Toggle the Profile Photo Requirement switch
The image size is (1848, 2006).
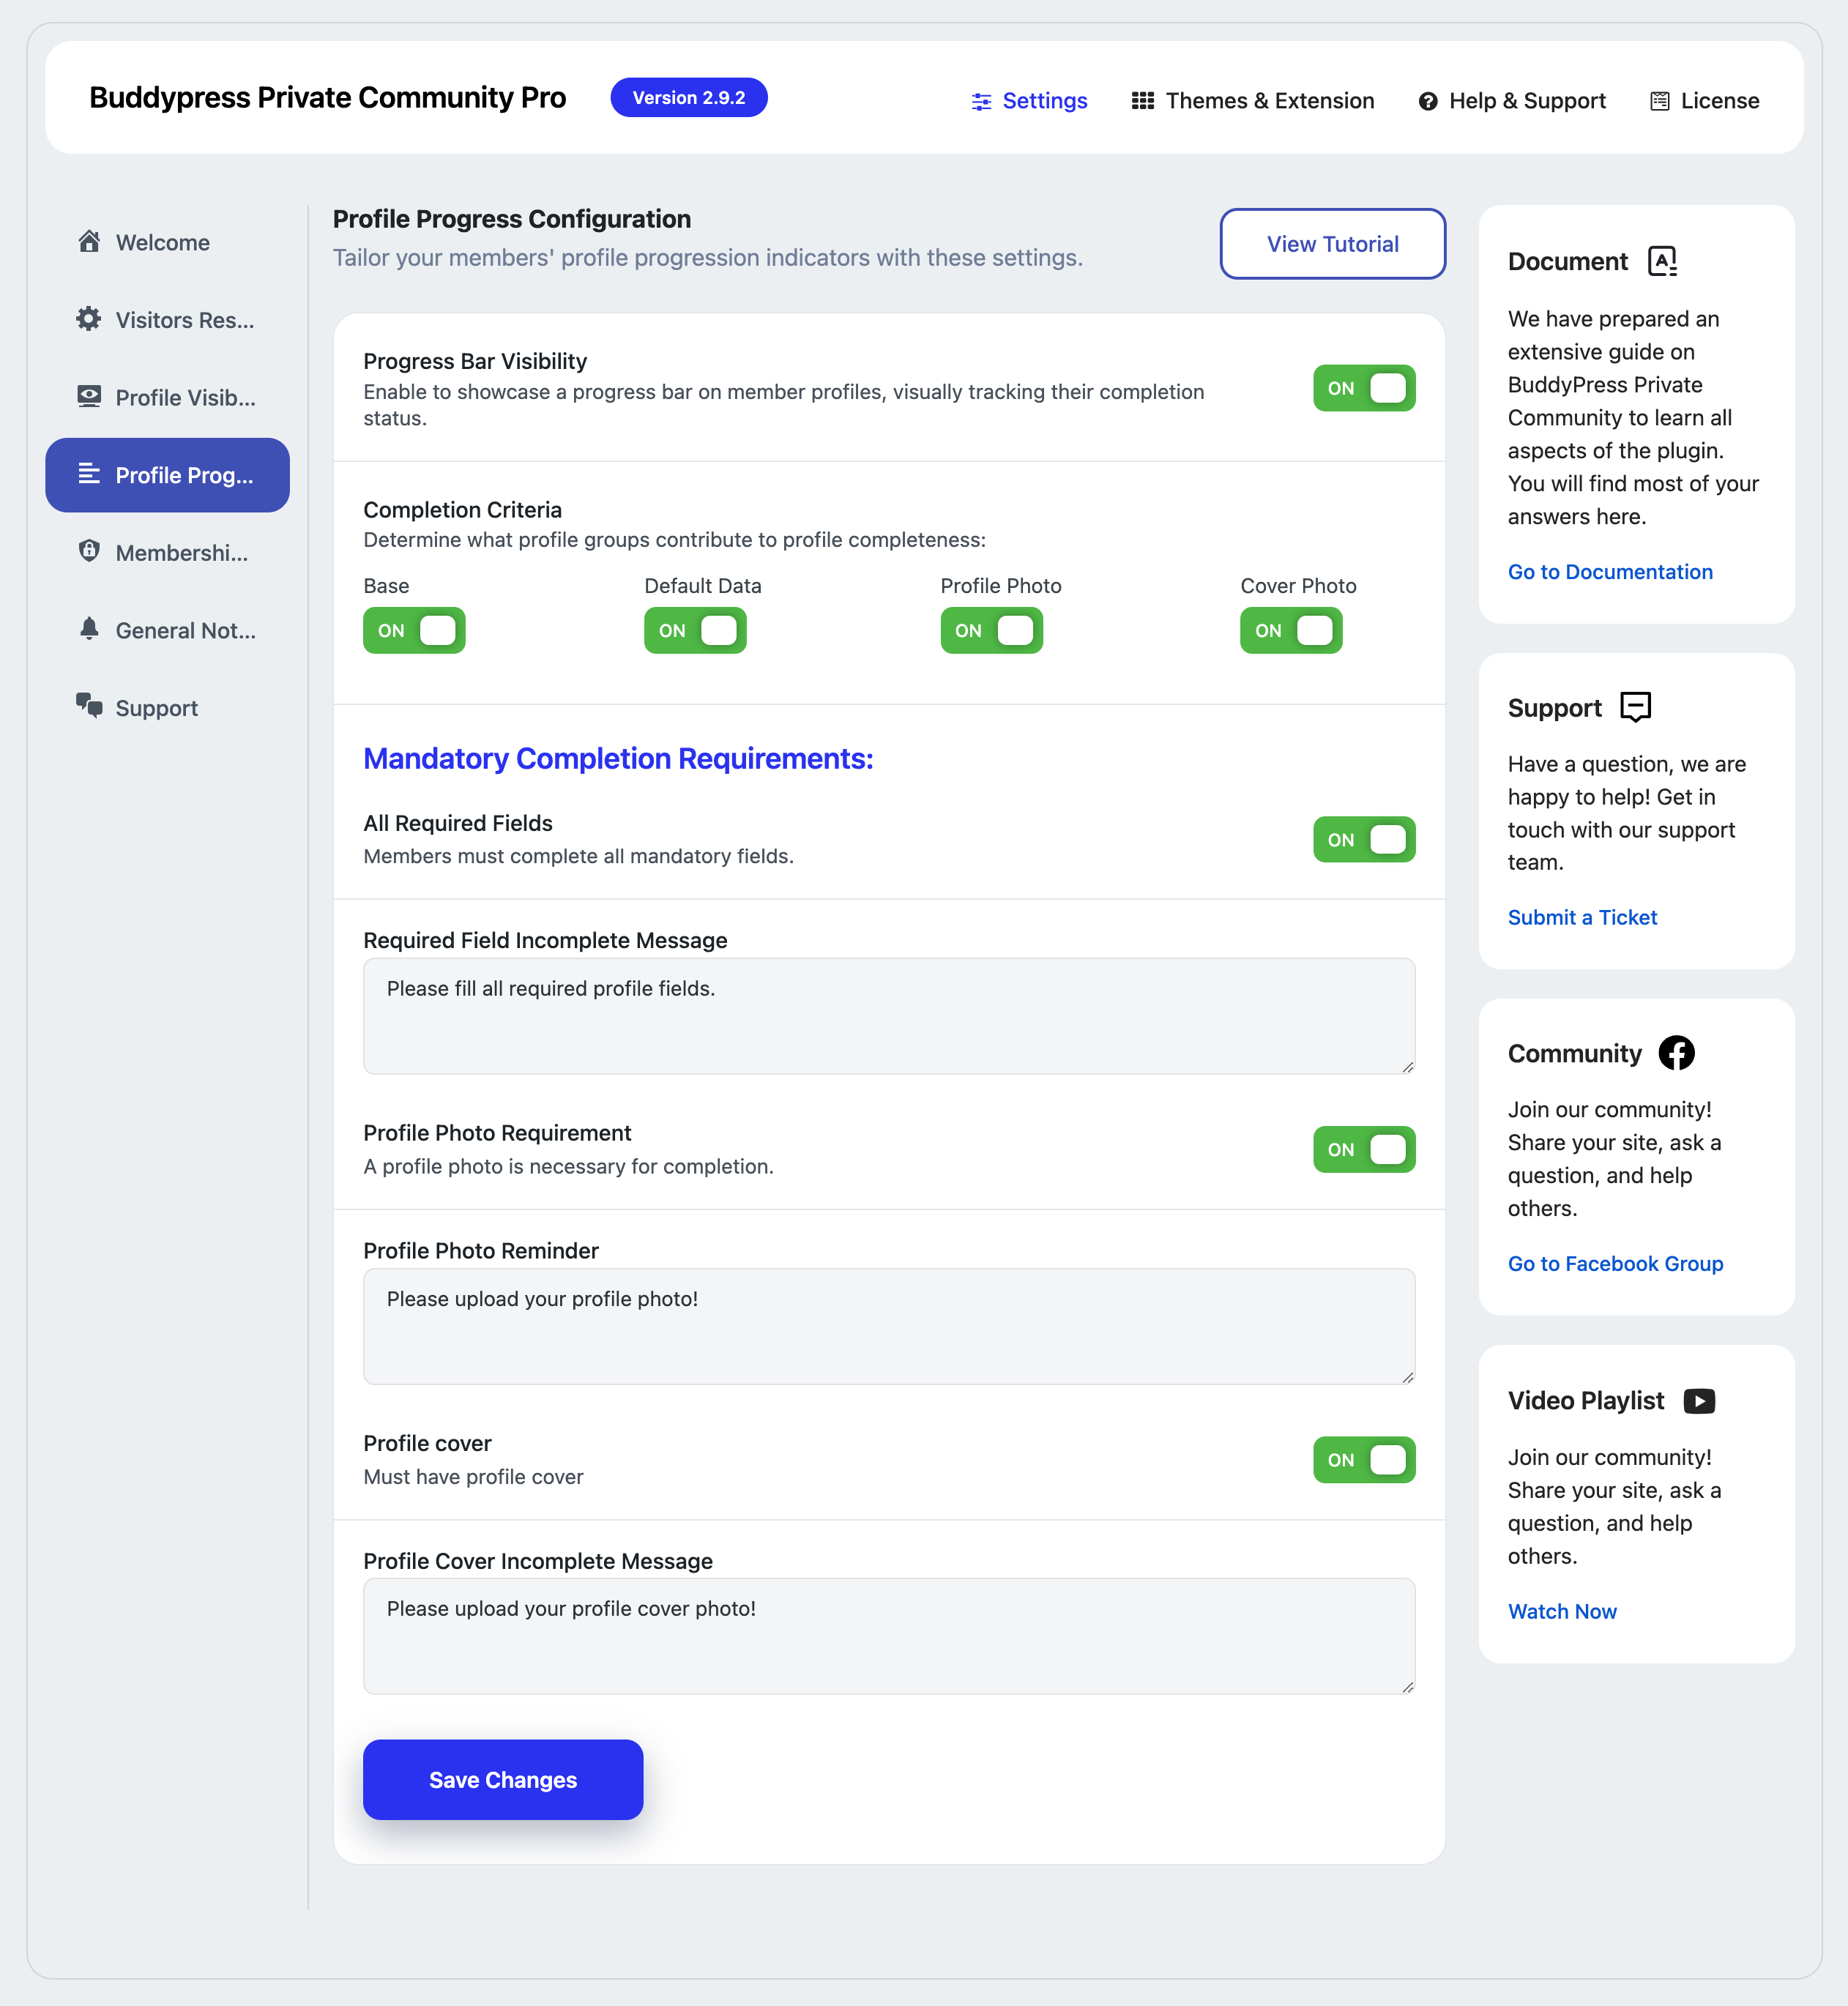click(1364, 1150)
